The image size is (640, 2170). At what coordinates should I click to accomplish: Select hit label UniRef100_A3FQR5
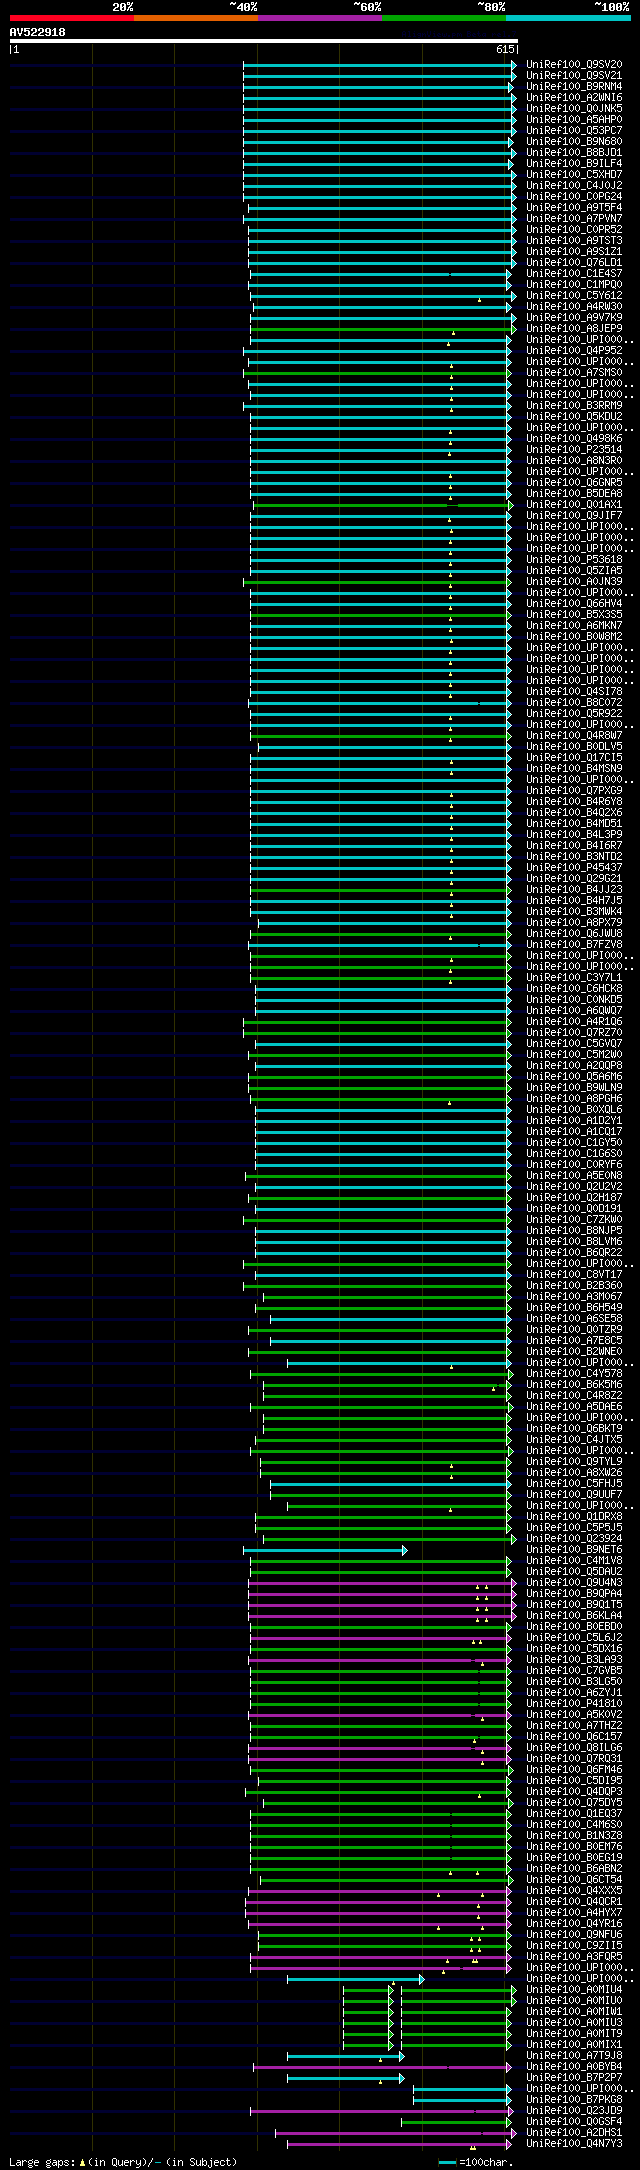[574, 1957]
